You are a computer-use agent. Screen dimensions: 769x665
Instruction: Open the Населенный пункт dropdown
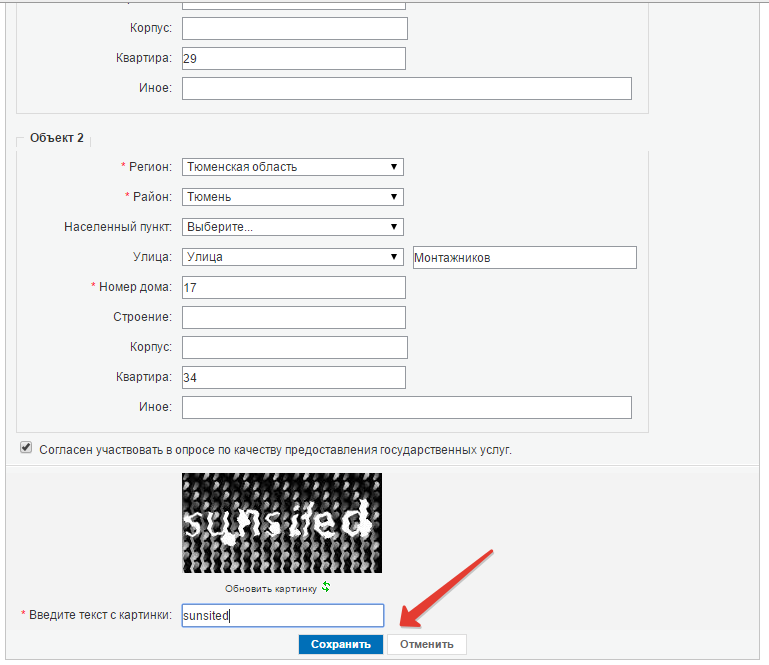(292, 227)
